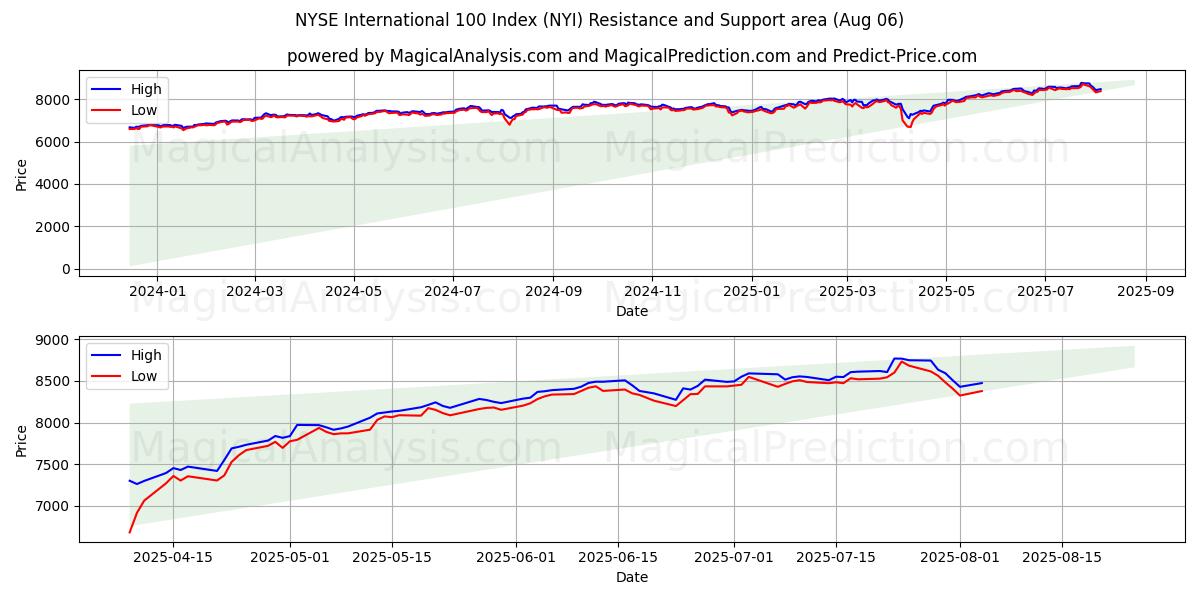
Task: Click the '2024-03' date tick on the top chart
Action: click(x=255, y=291)
